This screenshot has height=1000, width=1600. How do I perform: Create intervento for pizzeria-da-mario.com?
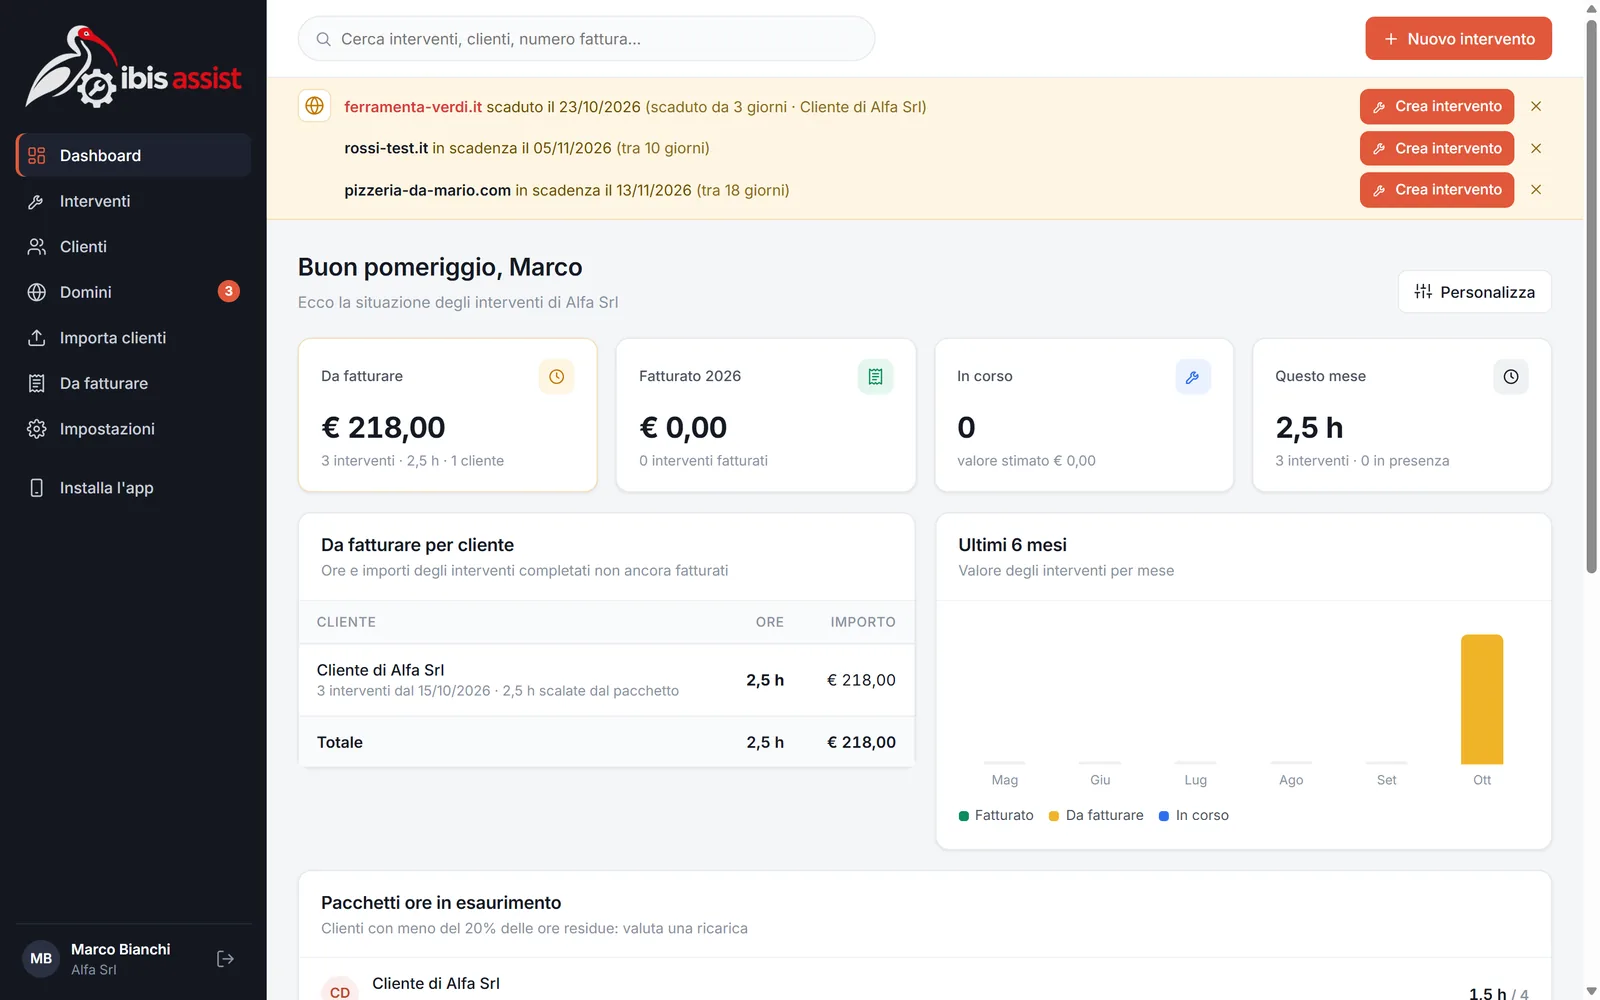(1437, 190)
